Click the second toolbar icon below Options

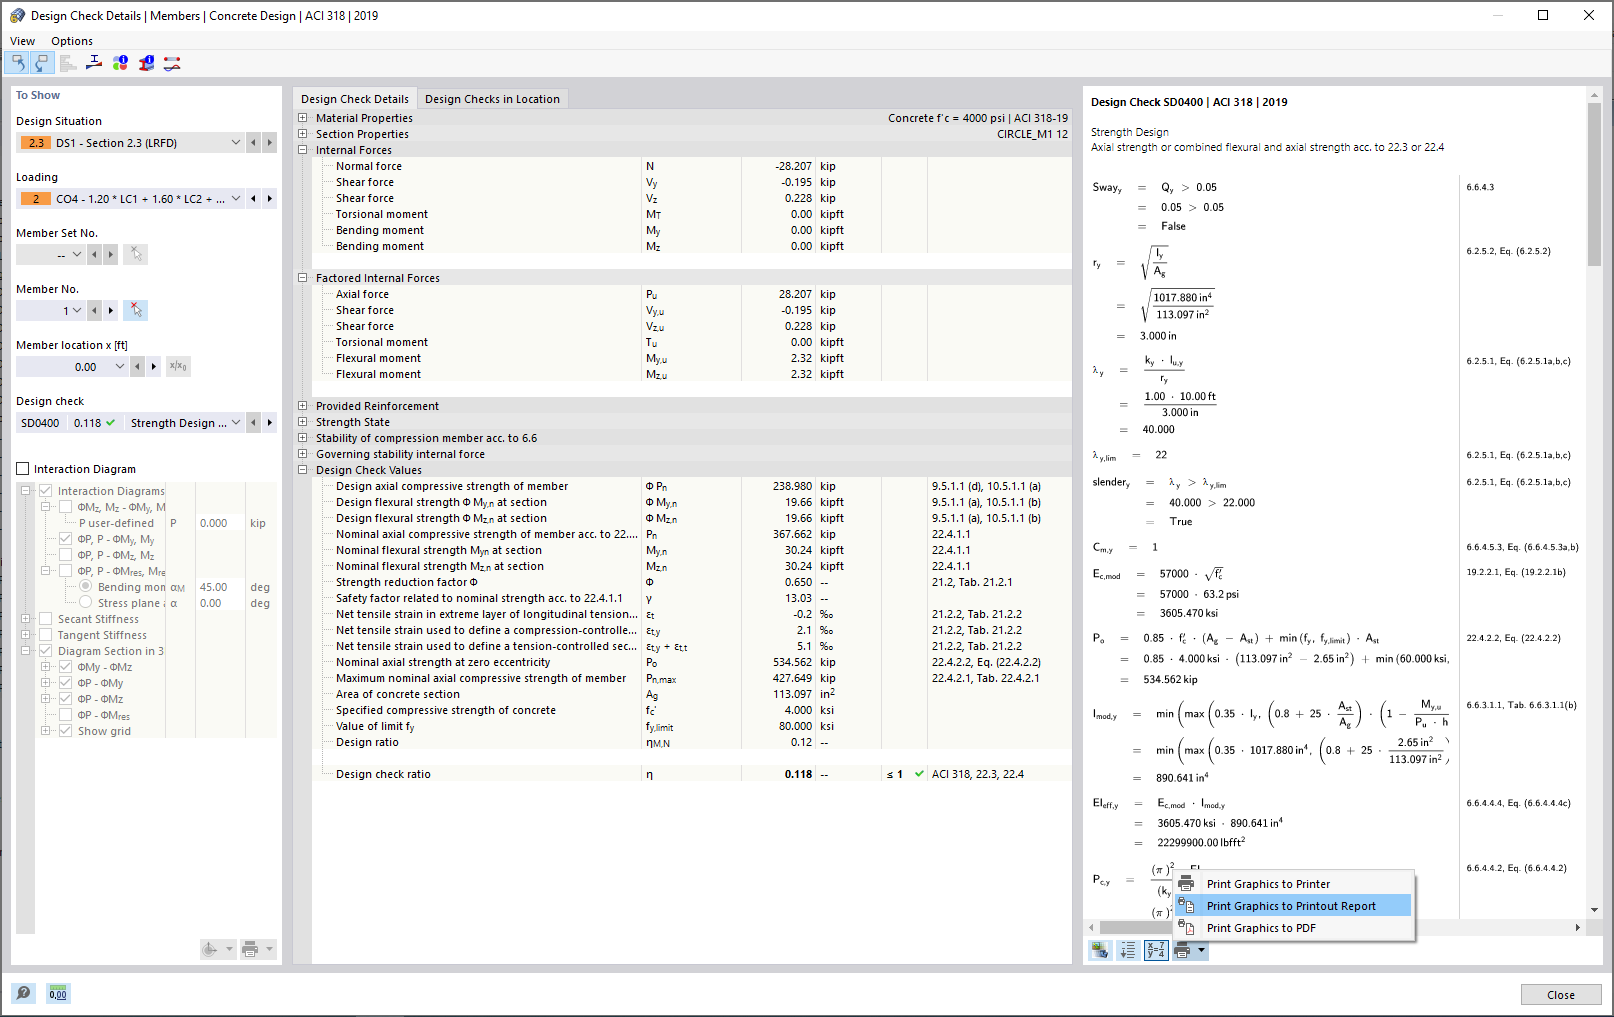(x=41, y=63)
